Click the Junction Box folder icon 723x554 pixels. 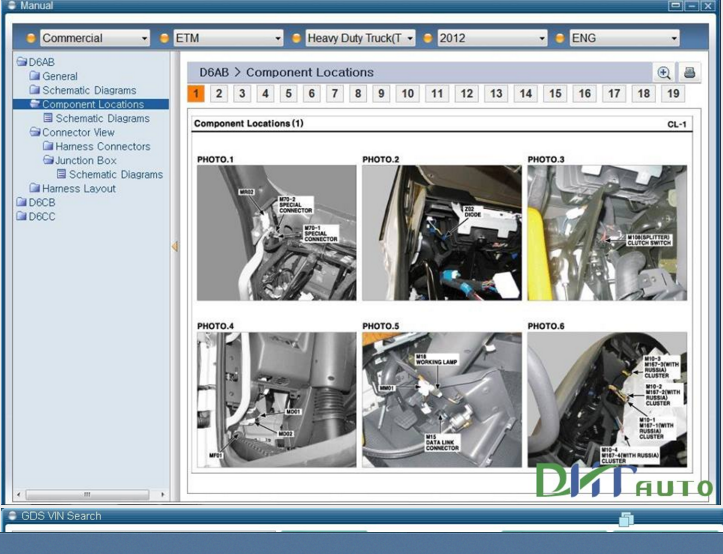(x=48, y=160)
